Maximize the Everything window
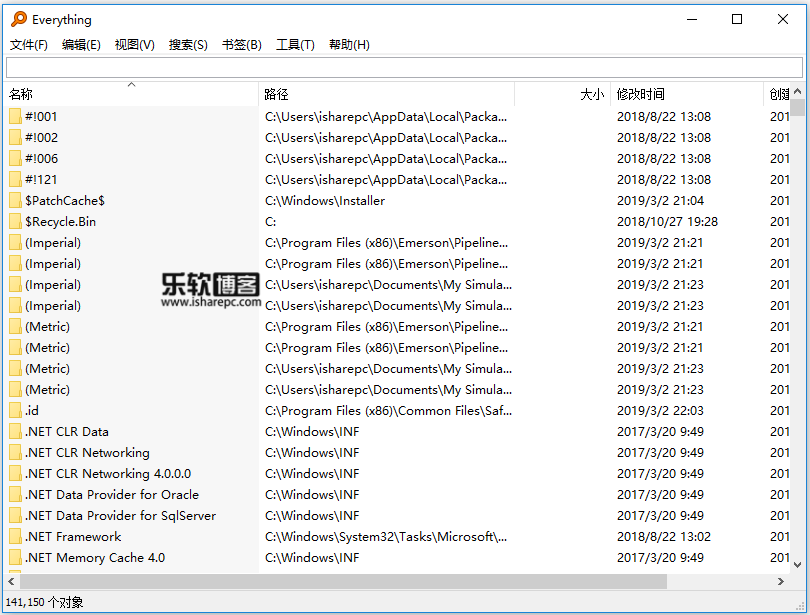This screenshot has height=615, width=810. (x=737, y=20)
